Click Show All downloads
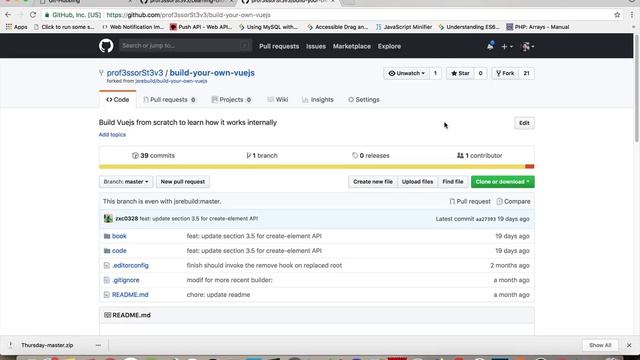640x360 pixels. coord(600,345)
